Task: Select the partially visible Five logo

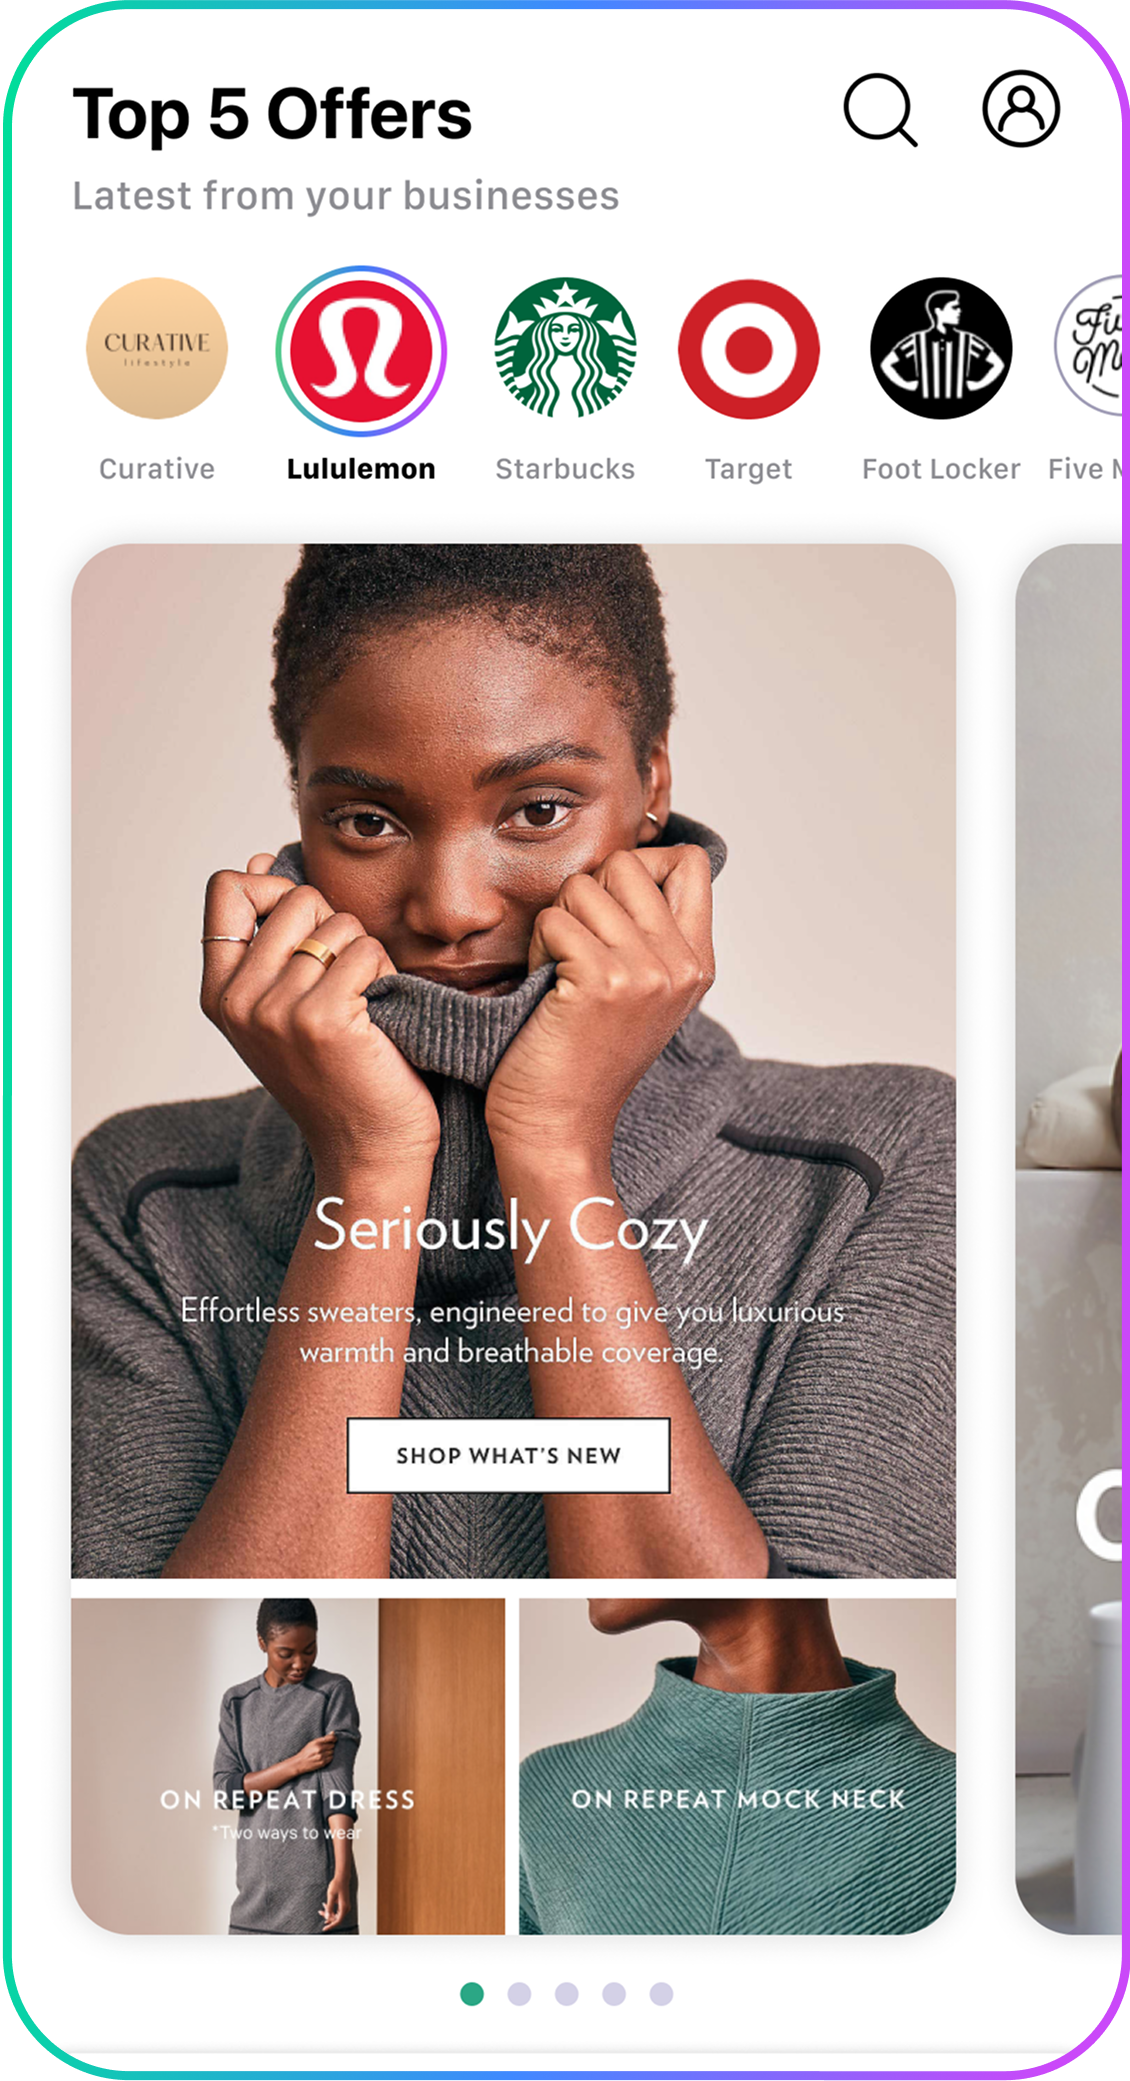Action: 1089,346
